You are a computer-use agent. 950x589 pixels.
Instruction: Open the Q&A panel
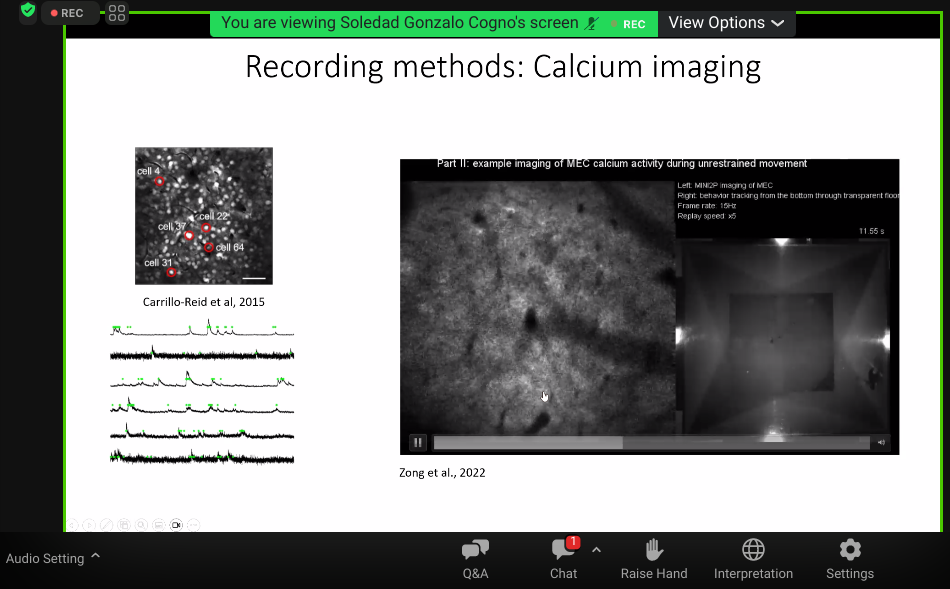click(475, 559)
